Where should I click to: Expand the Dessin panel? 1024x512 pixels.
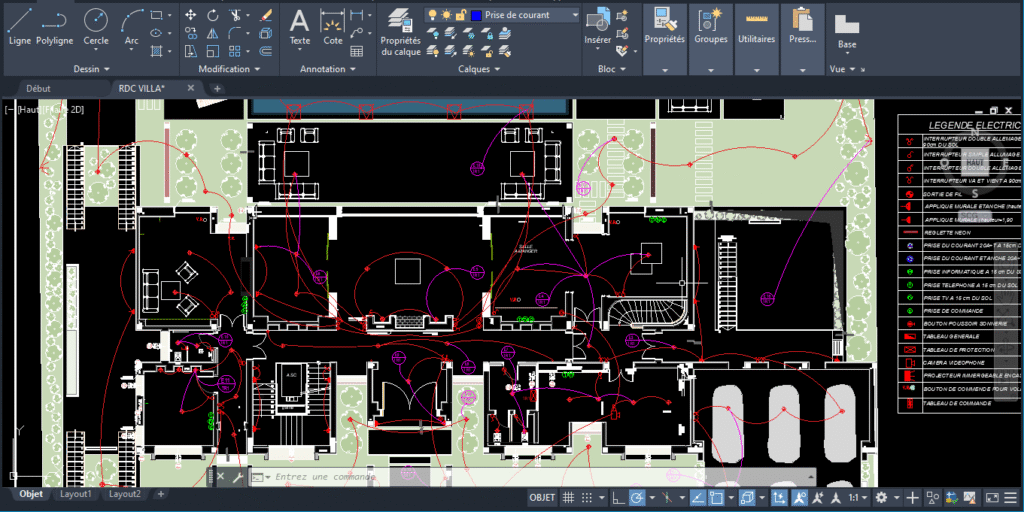(x=93, y=69)
